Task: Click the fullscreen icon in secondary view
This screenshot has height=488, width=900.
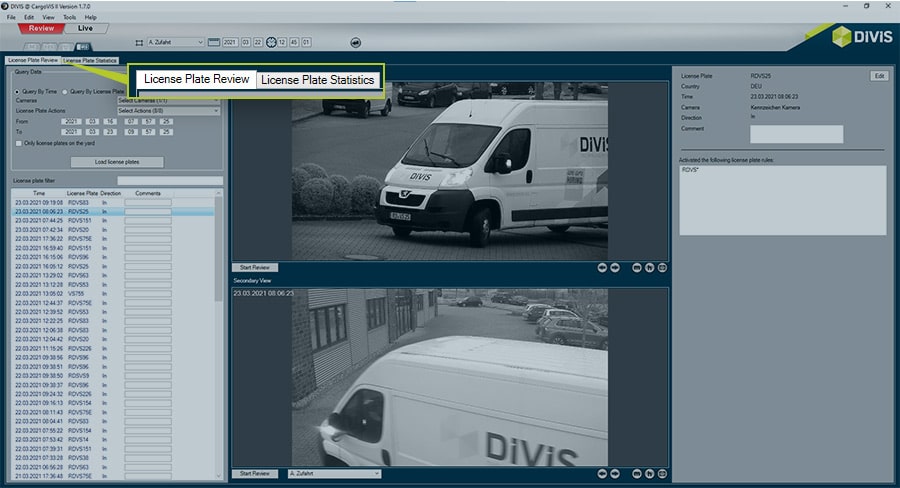Action: pyautogui.click(x=662, y=474)
